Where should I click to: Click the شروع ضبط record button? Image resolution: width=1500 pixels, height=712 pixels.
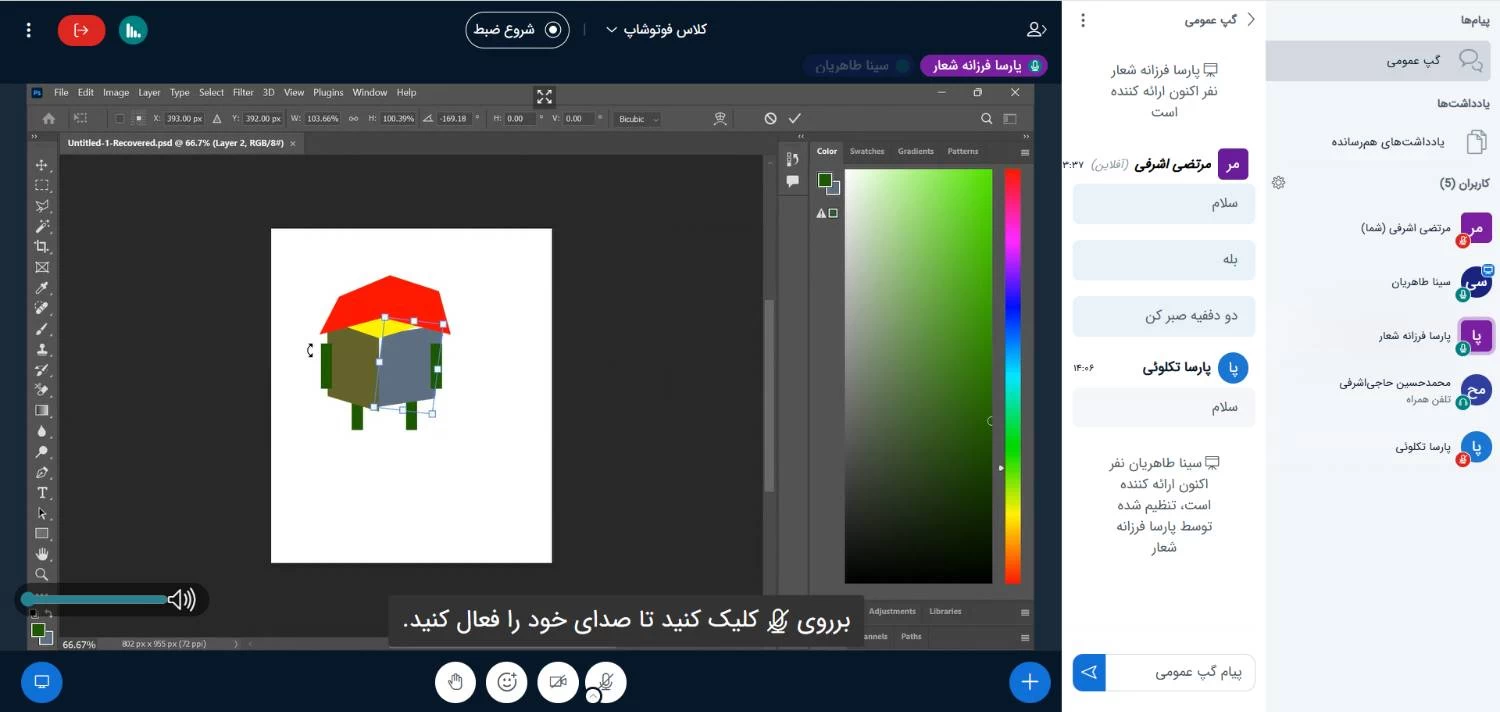[517, 30]
